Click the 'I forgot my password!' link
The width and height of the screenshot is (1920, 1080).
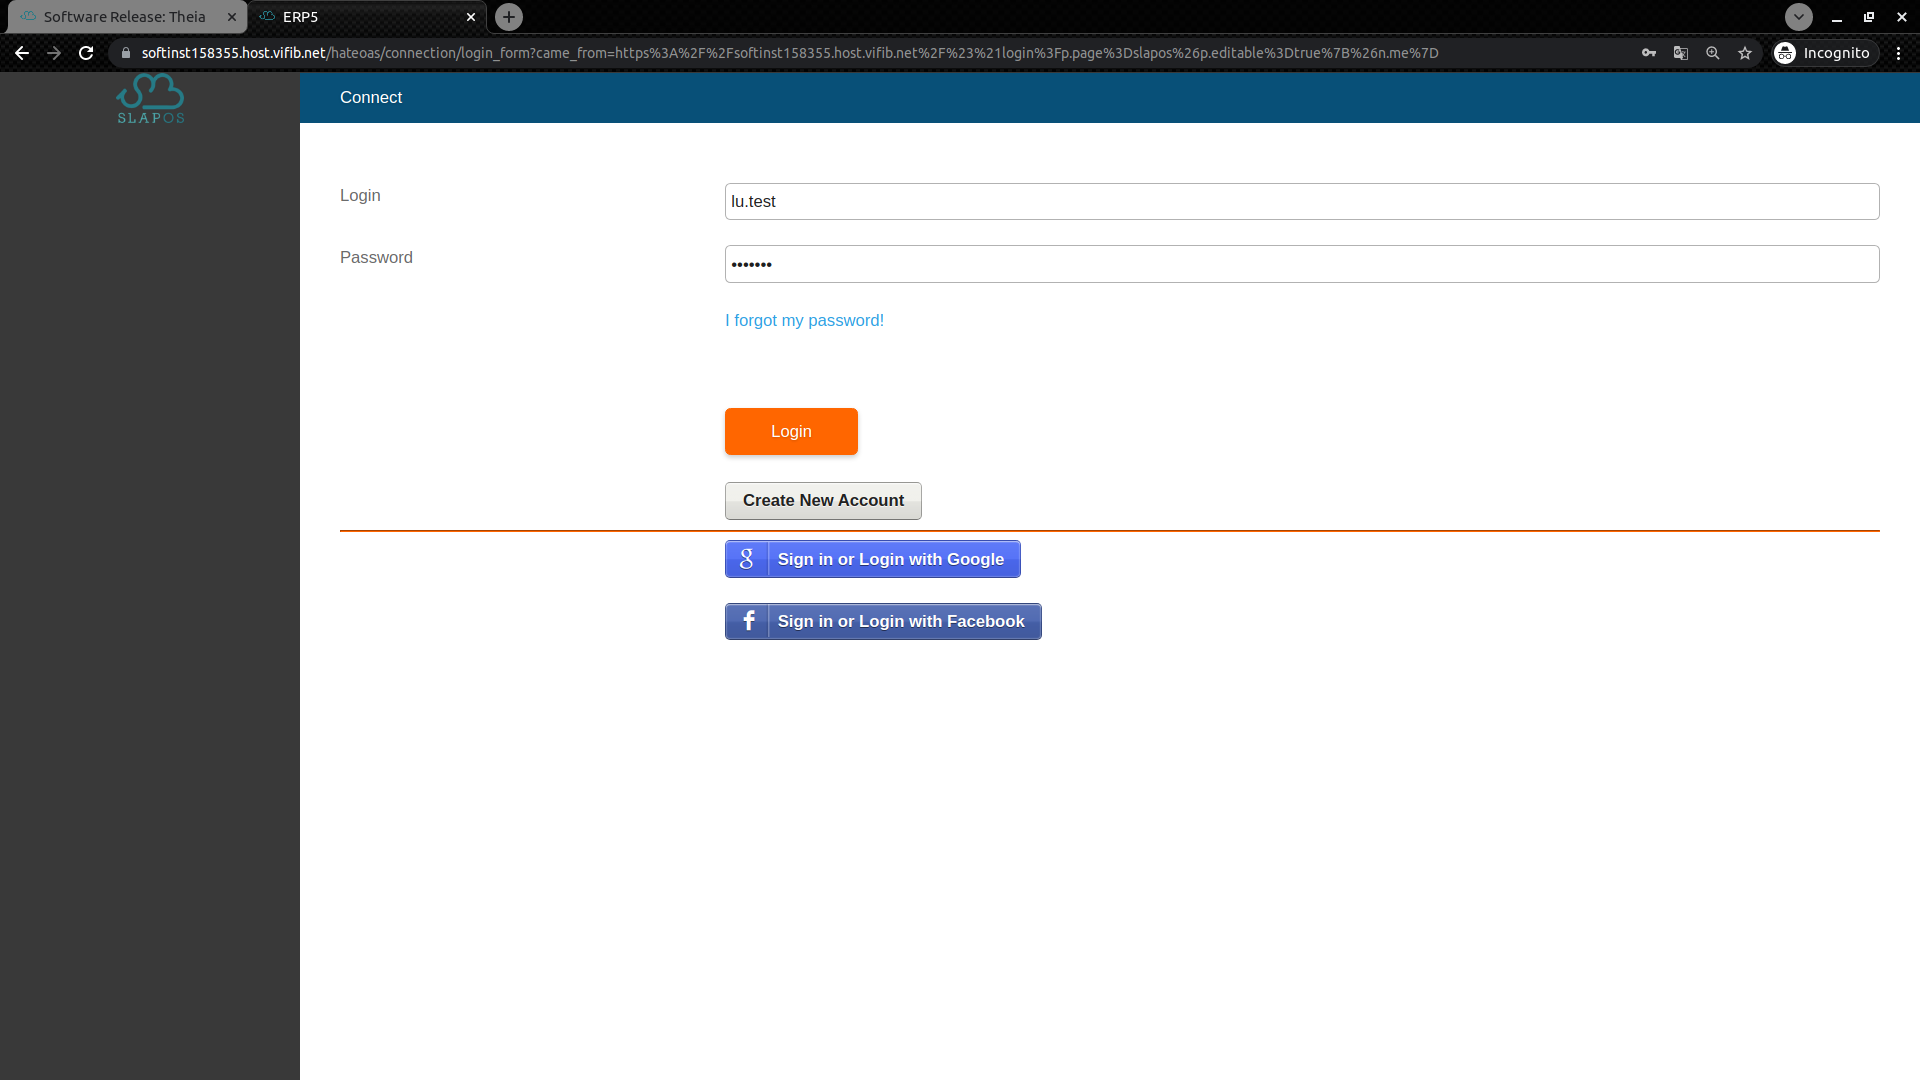pos(806,320)
